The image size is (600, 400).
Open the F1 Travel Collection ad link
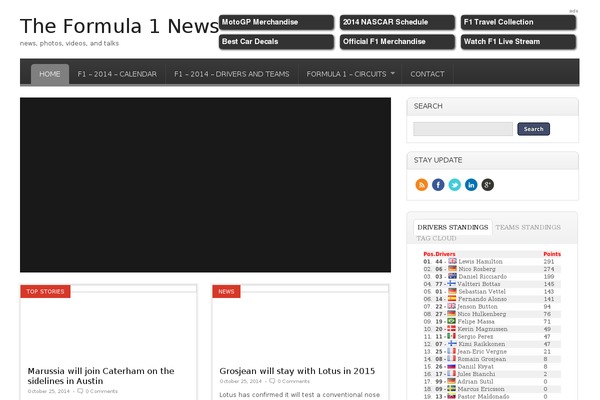click(x=518, y=22)
